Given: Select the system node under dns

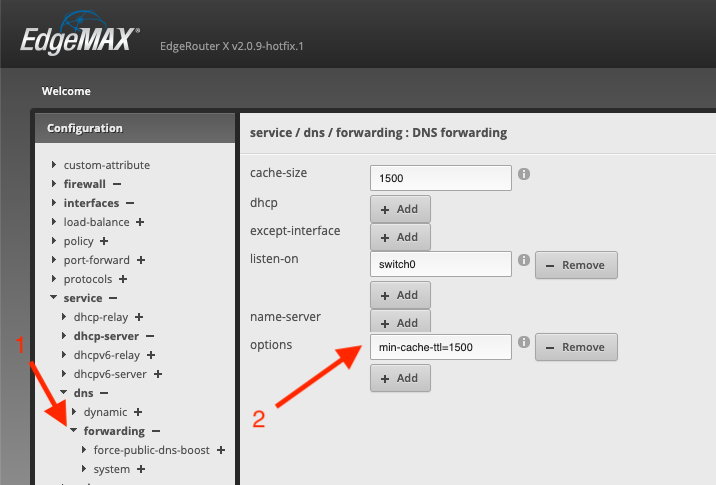Looking at the screenshot, I should coord(111,469).
